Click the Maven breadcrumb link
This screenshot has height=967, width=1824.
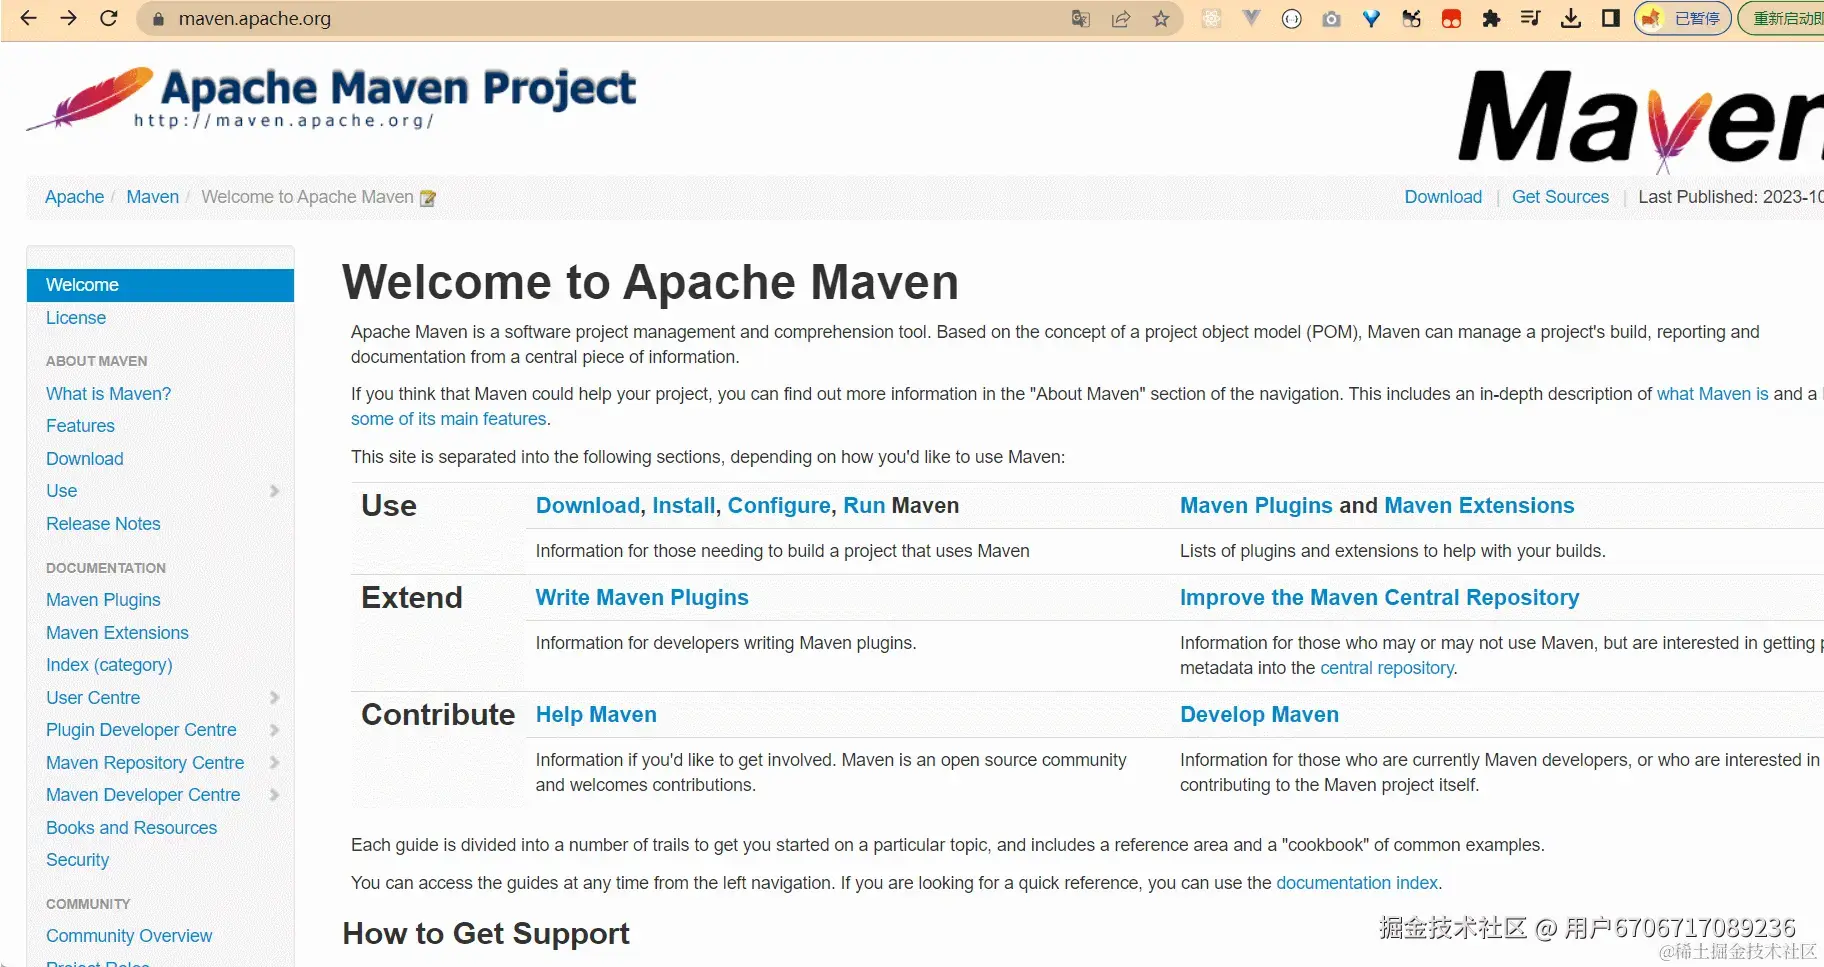pyautogui.click(x=152, y=197)
